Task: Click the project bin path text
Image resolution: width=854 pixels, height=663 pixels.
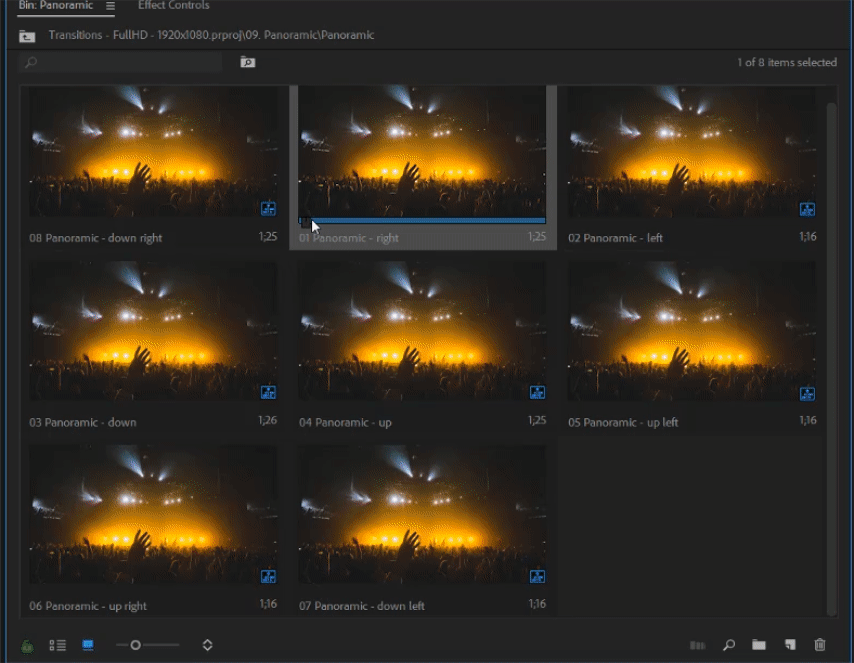Action: [211, 35]
